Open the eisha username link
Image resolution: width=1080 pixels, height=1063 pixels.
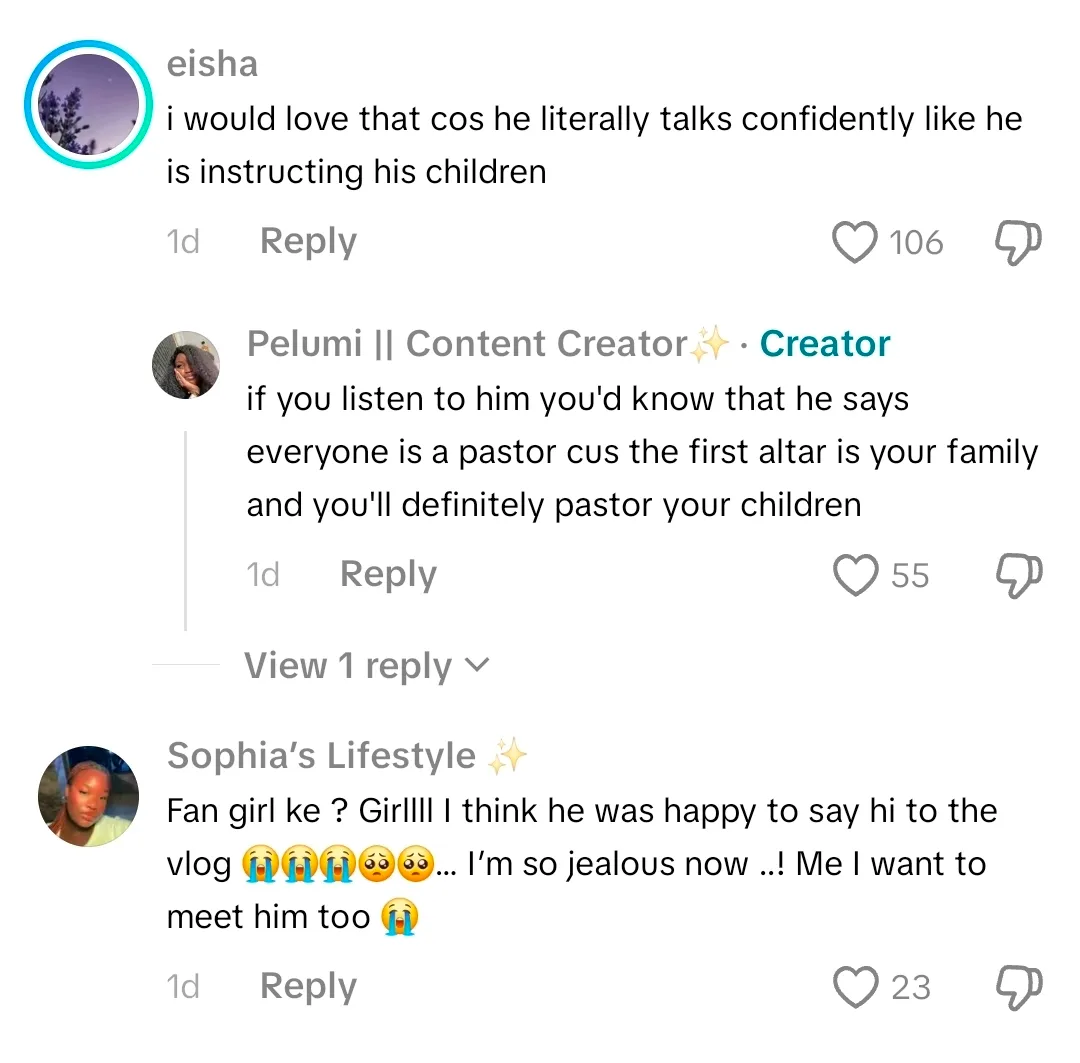212,64
